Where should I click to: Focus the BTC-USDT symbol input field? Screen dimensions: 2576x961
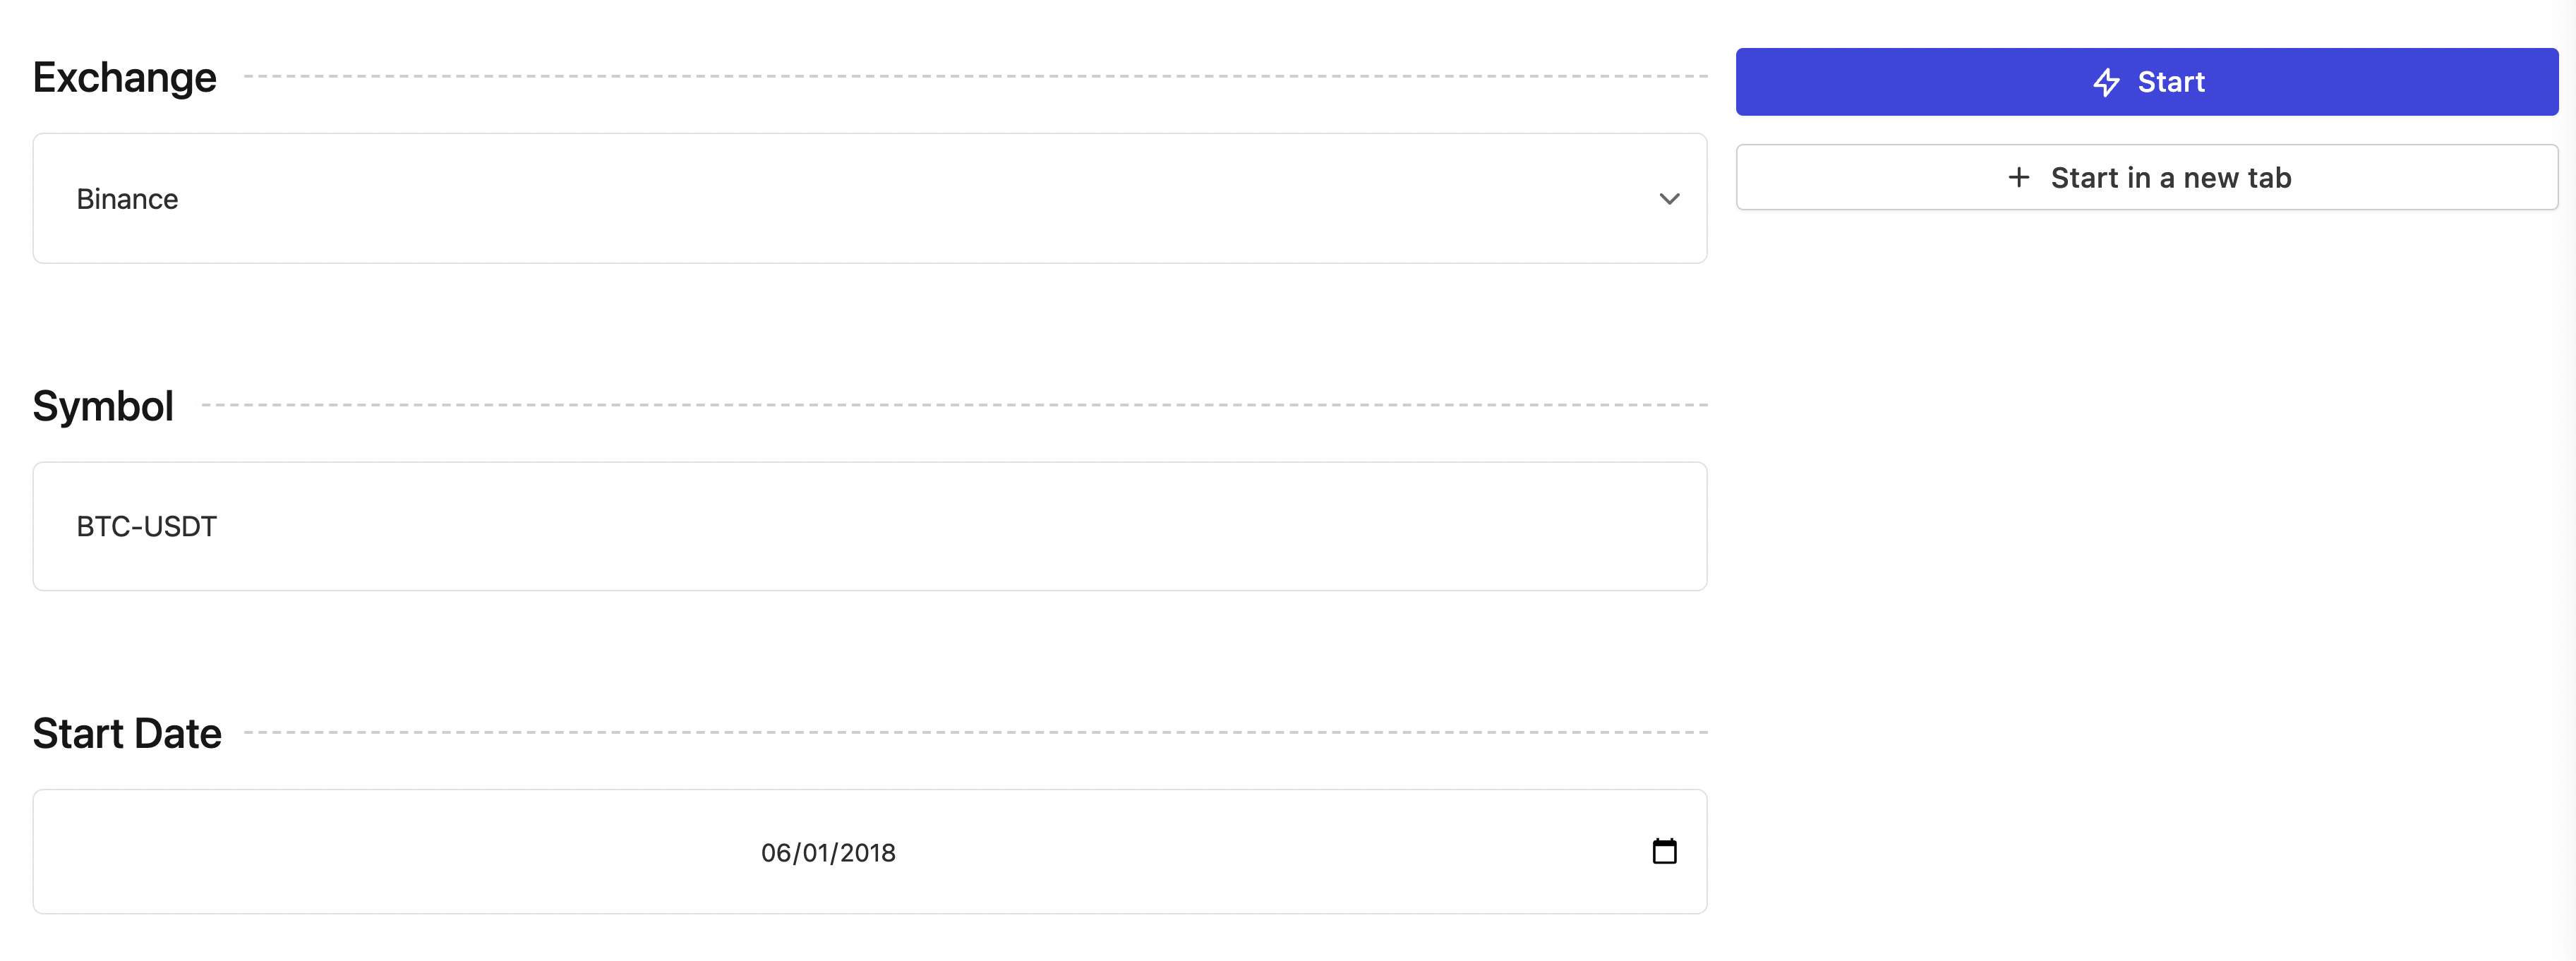869,526
